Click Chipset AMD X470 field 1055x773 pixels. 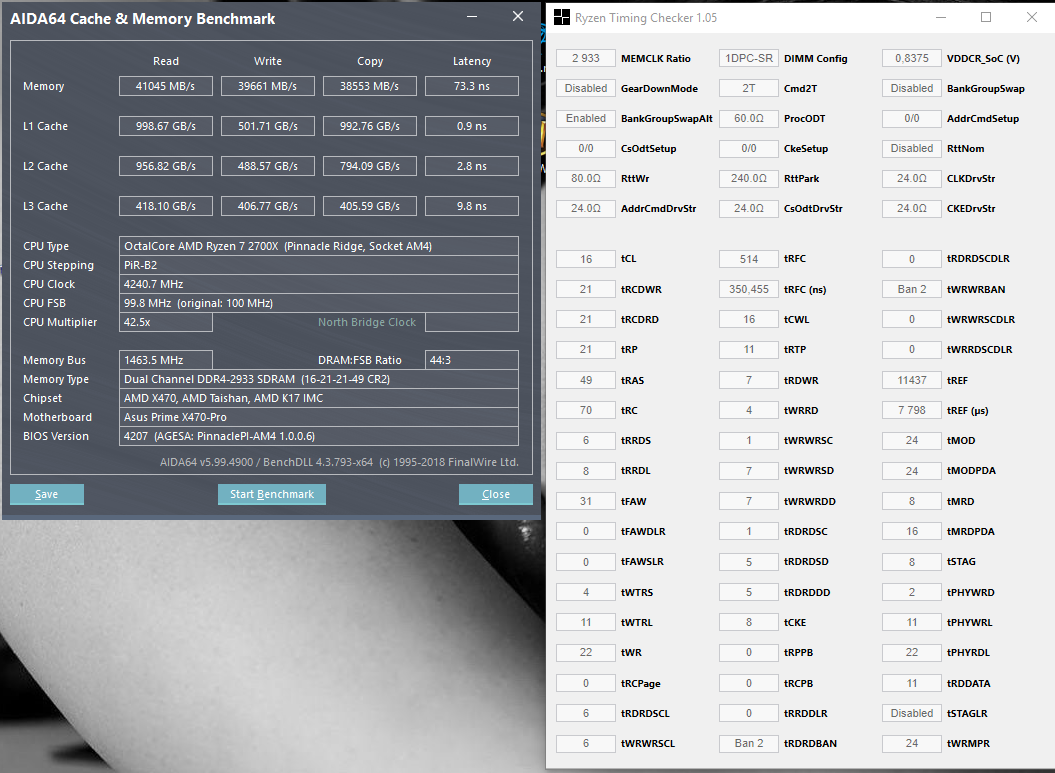pos(319,398)
